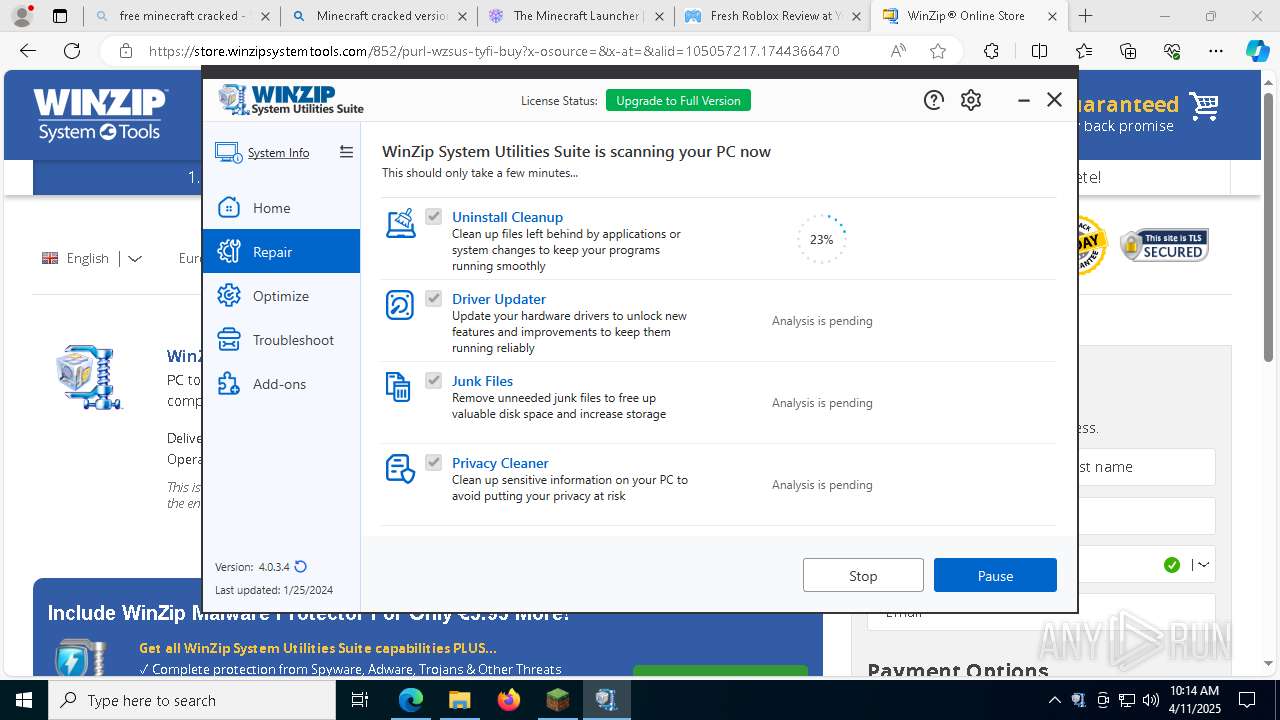Open Firefox from the taskbar
This screenshot has height=720, width=1280.
click(509, 700)
